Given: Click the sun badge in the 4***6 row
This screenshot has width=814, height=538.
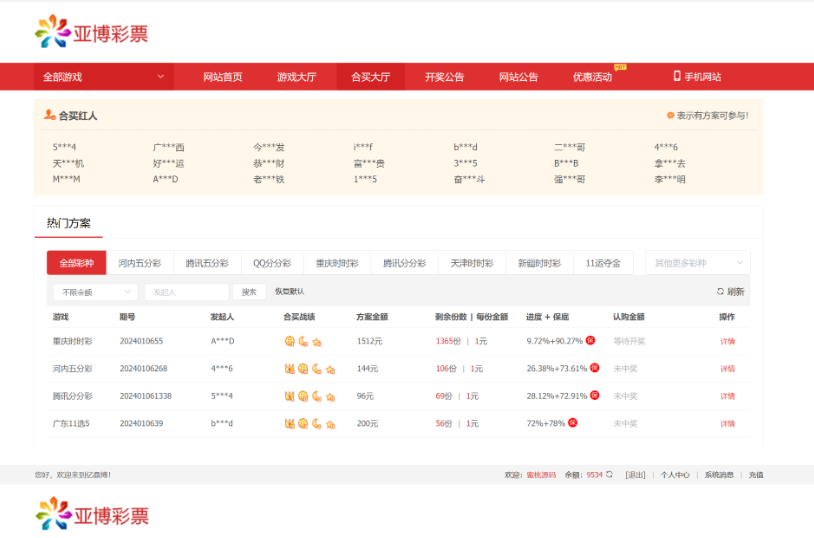Looking at the screenshot, I should (303, 369).
